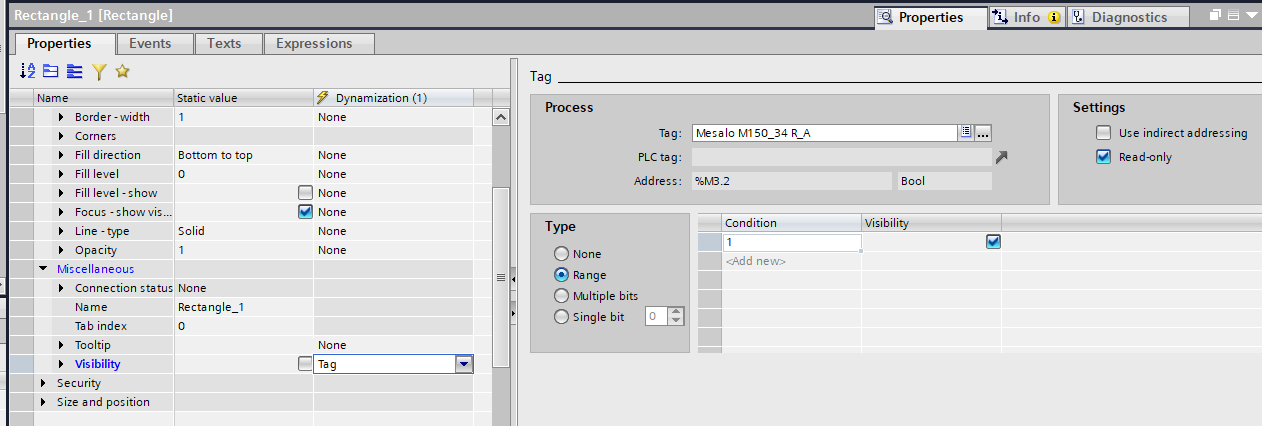Uncheck the Read-only setting
Viewport: 1262px width, 426px height.
(x=1103, y=157)
